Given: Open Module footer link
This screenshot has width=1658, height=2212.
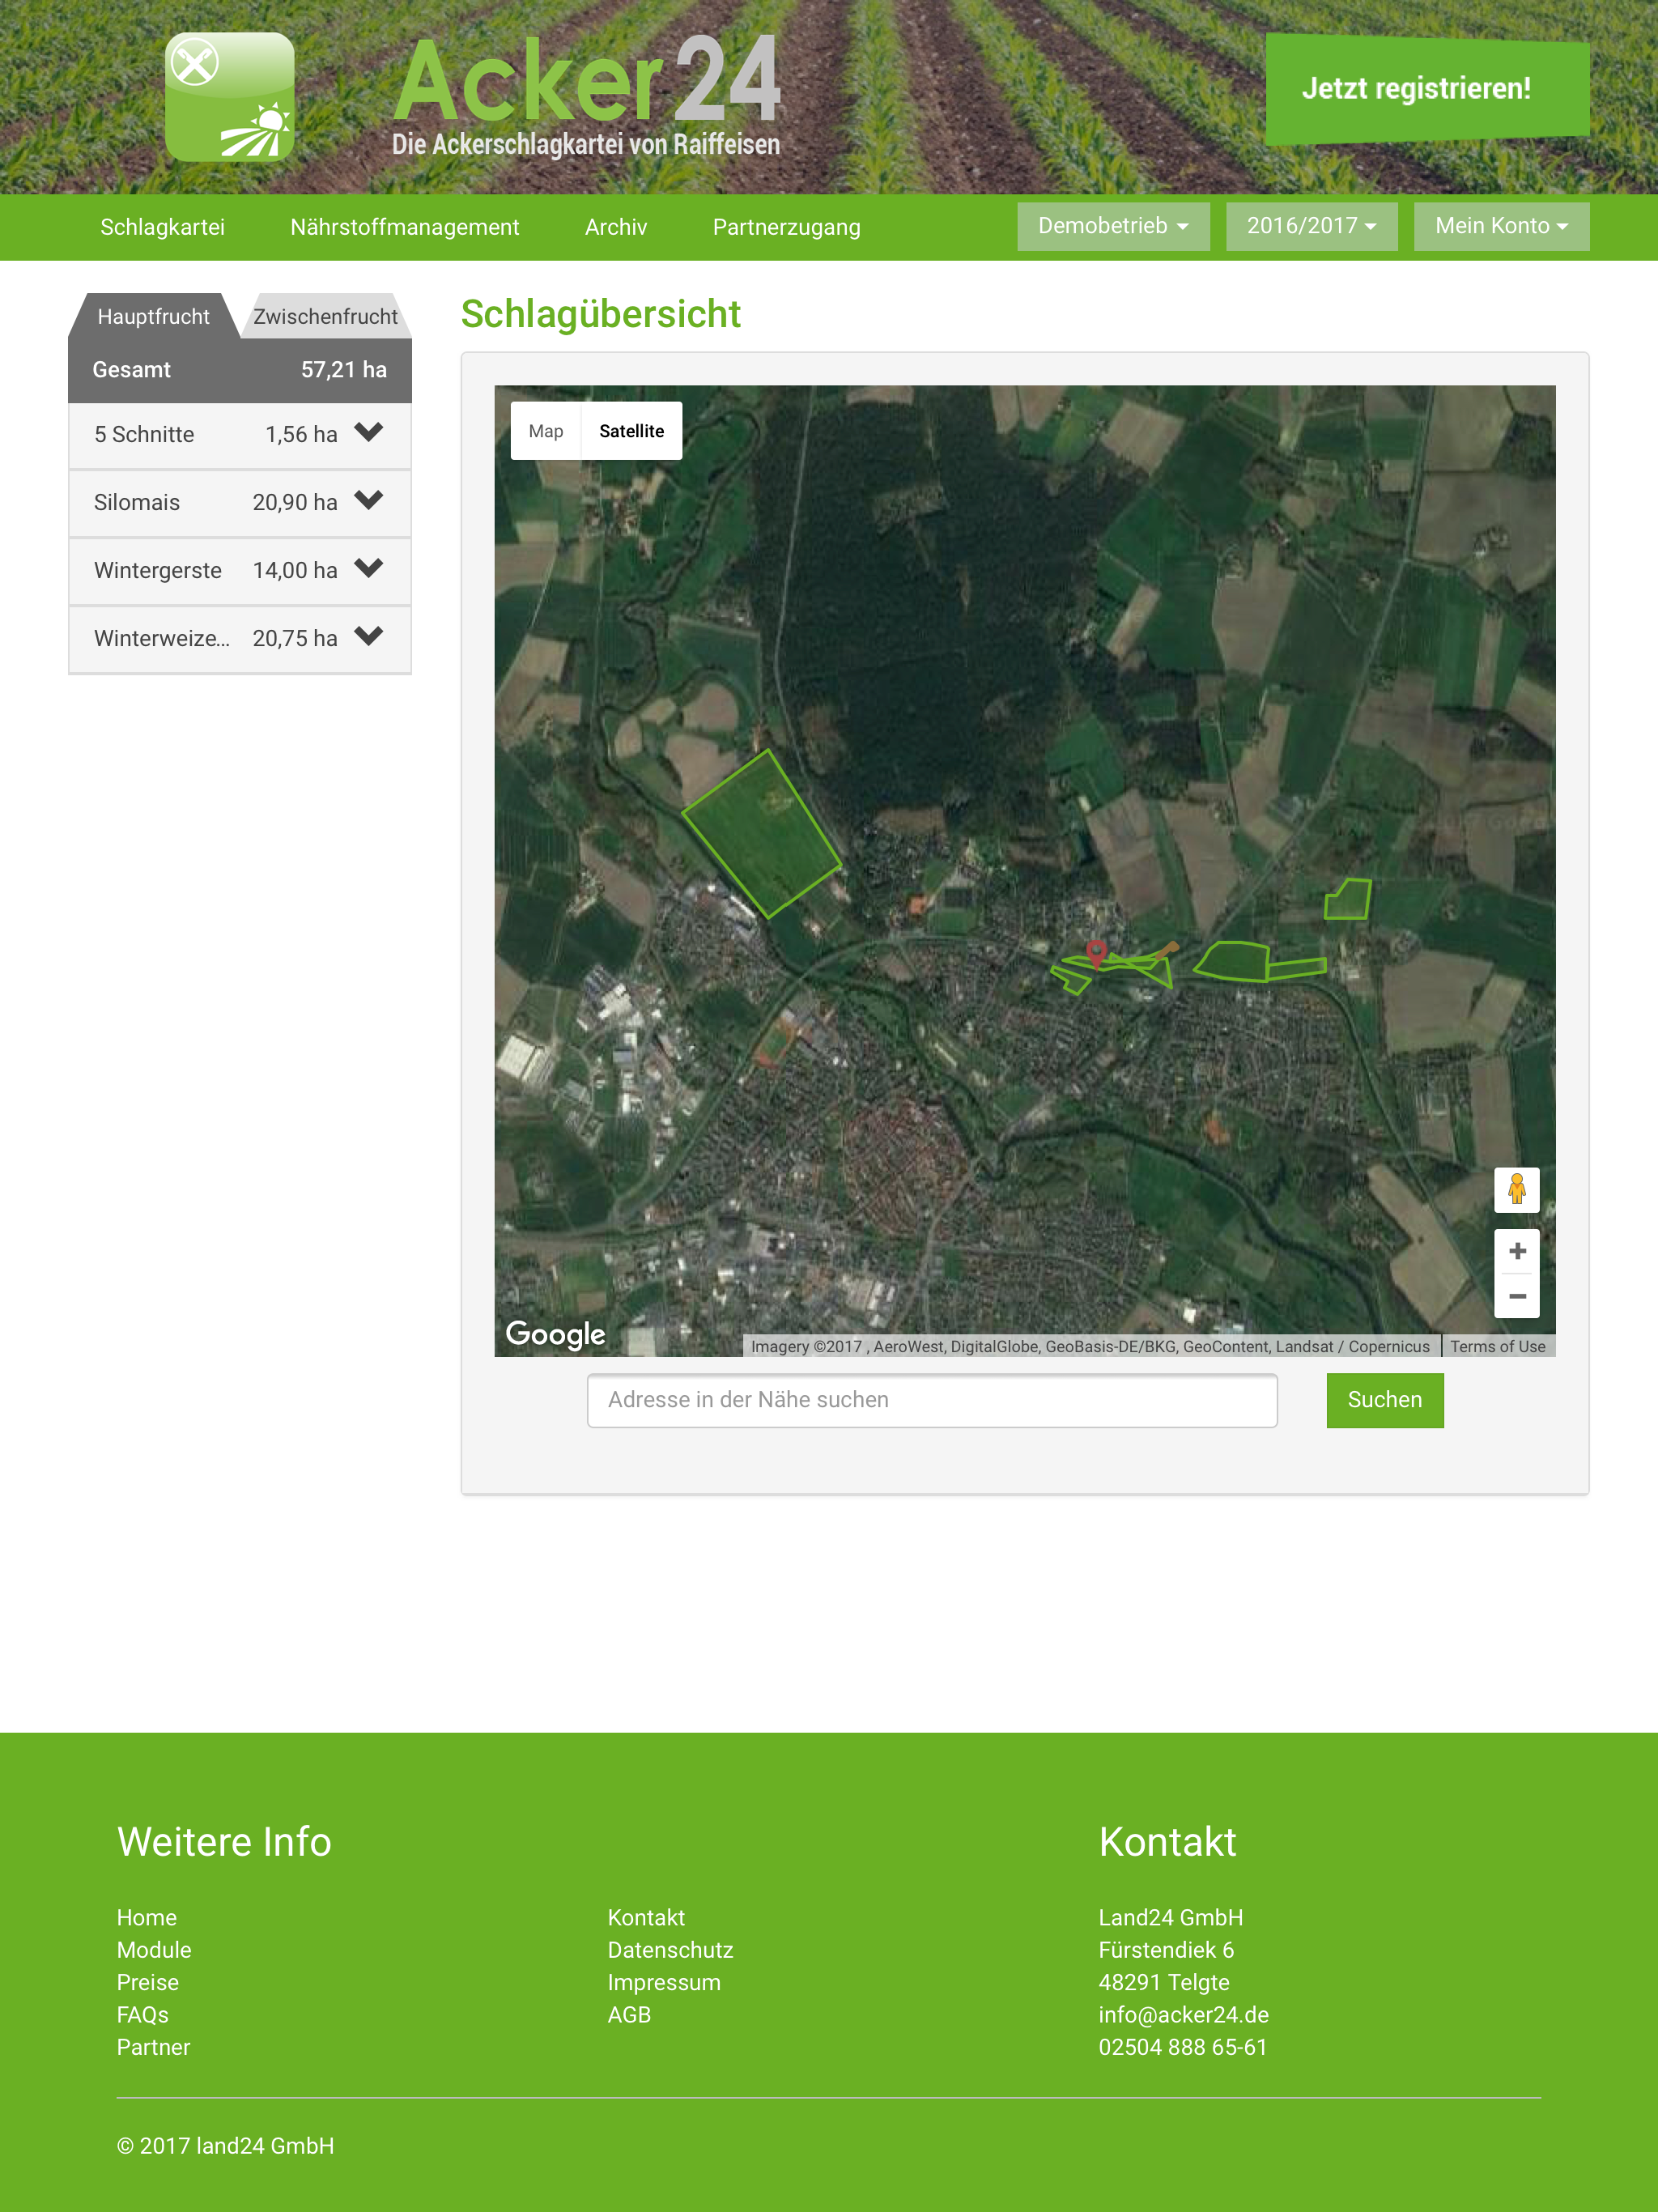Looking at the screenshot, I should pos(154,1950).
